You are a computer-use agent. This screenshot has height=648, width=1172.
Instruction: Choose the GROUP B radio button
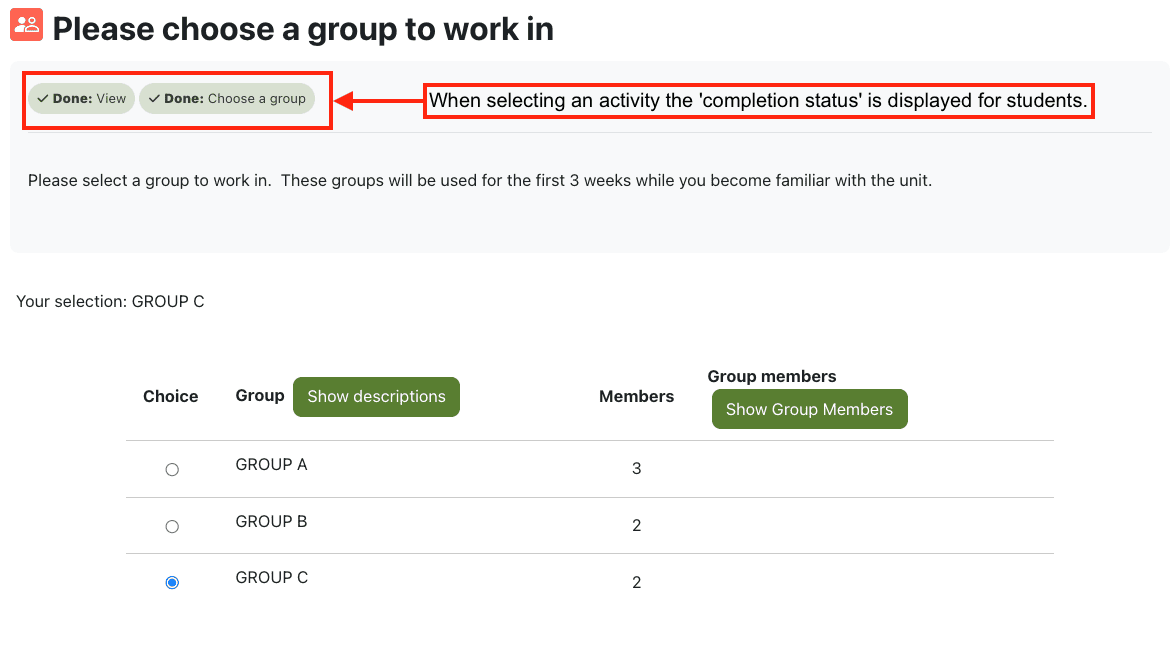pos(172,526)
